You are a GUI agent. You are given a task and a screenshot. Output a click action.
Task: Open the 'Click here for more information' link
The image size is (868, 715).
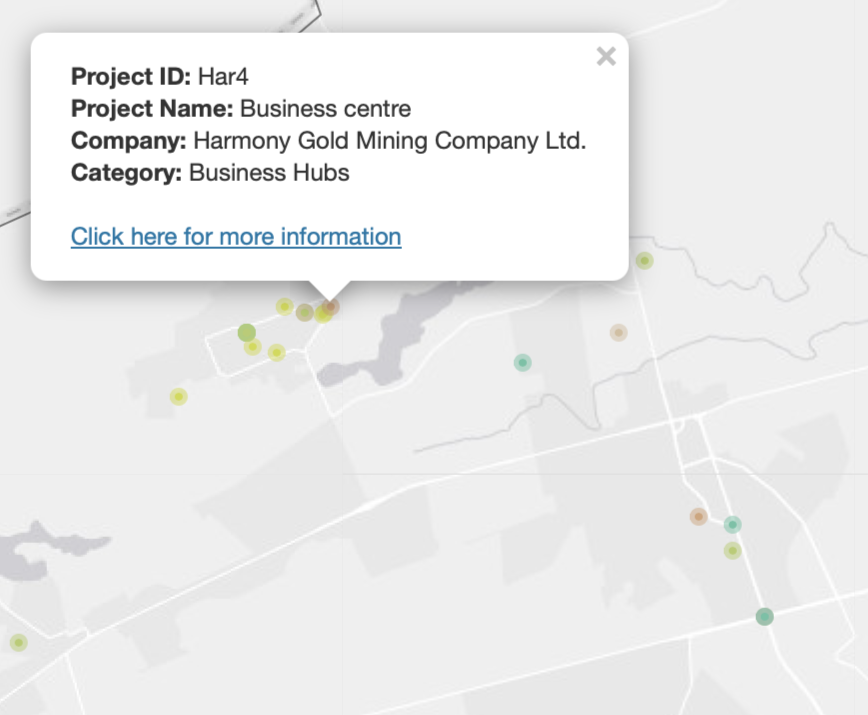click(236, 237)
